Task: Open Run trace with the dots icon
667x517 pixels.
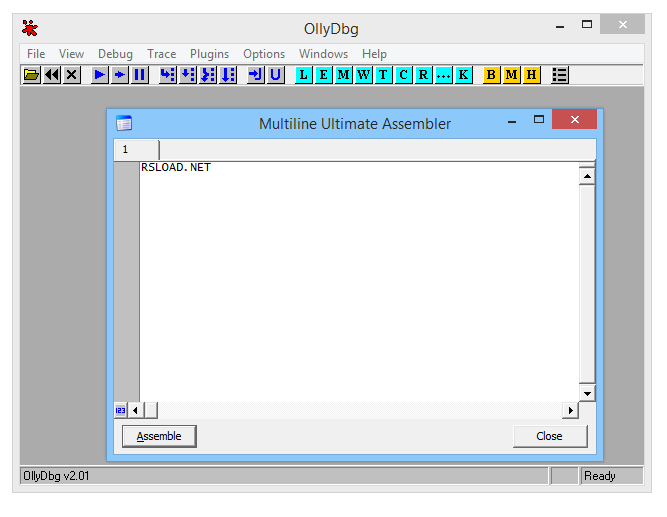Action: tap(443, 75)
